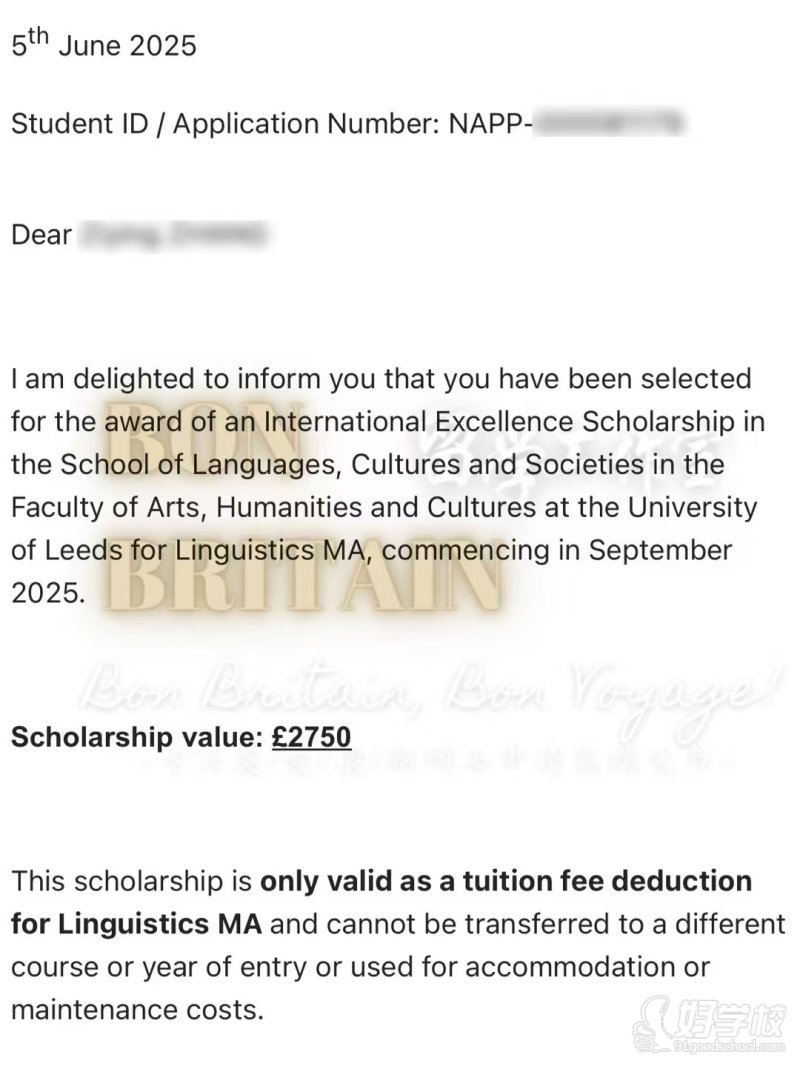The height and width of the screenshot is (1066, 800).
Task: Click the blurred application number after NAPP-
Action: [x=609, y=124]
